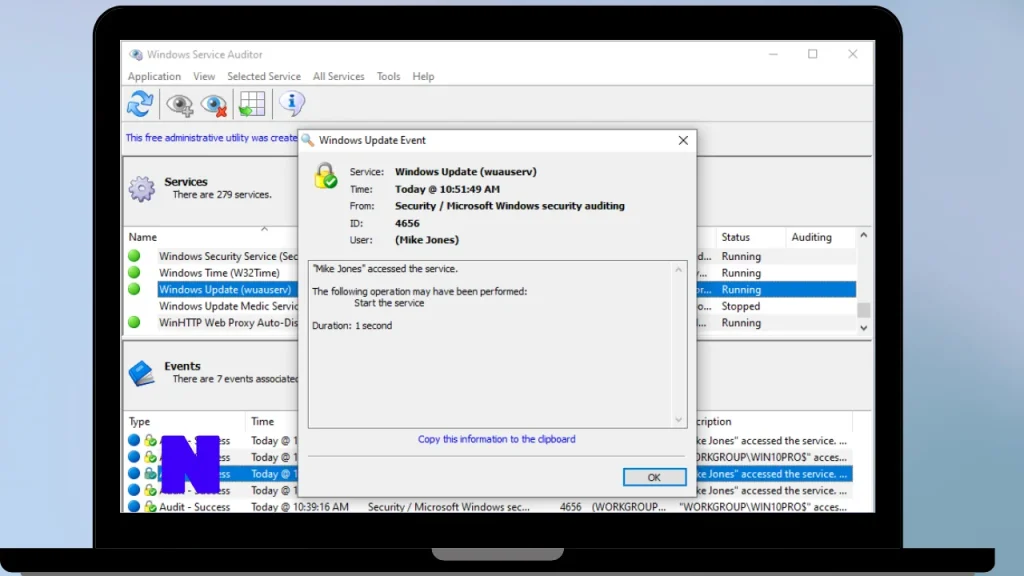
Task: Click the refresh services toolbar icon
Action: [x=140, y=104]
